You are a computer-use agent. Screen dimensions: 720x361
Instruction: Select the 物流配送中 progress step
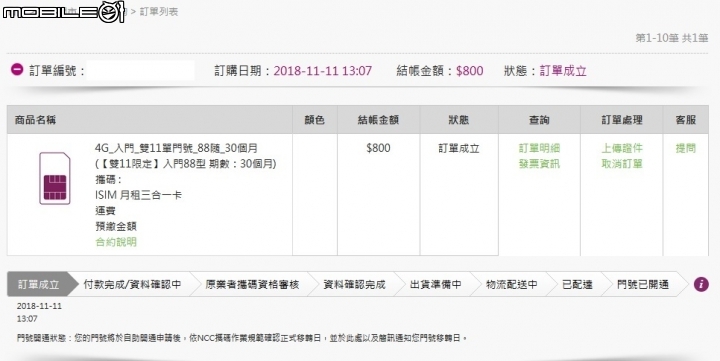click(x=512, y=284)
